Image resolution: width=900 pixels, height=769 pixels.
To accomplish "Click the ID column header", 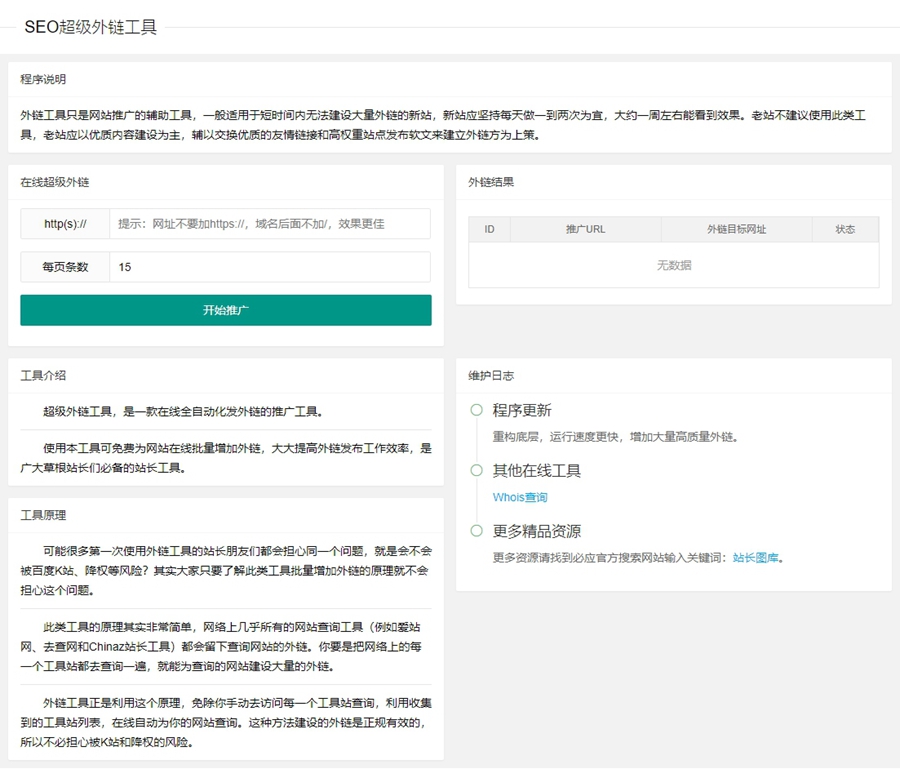I will coord(490,229).
